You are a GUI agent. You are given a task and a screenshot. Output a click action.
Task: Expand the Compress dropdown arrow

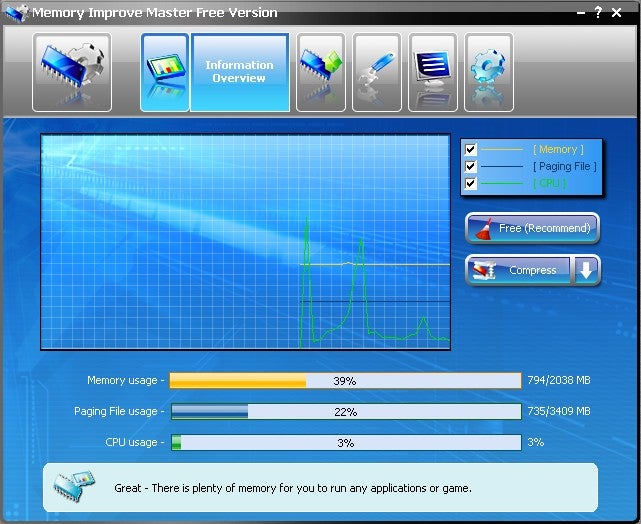(x=587, y=270)
